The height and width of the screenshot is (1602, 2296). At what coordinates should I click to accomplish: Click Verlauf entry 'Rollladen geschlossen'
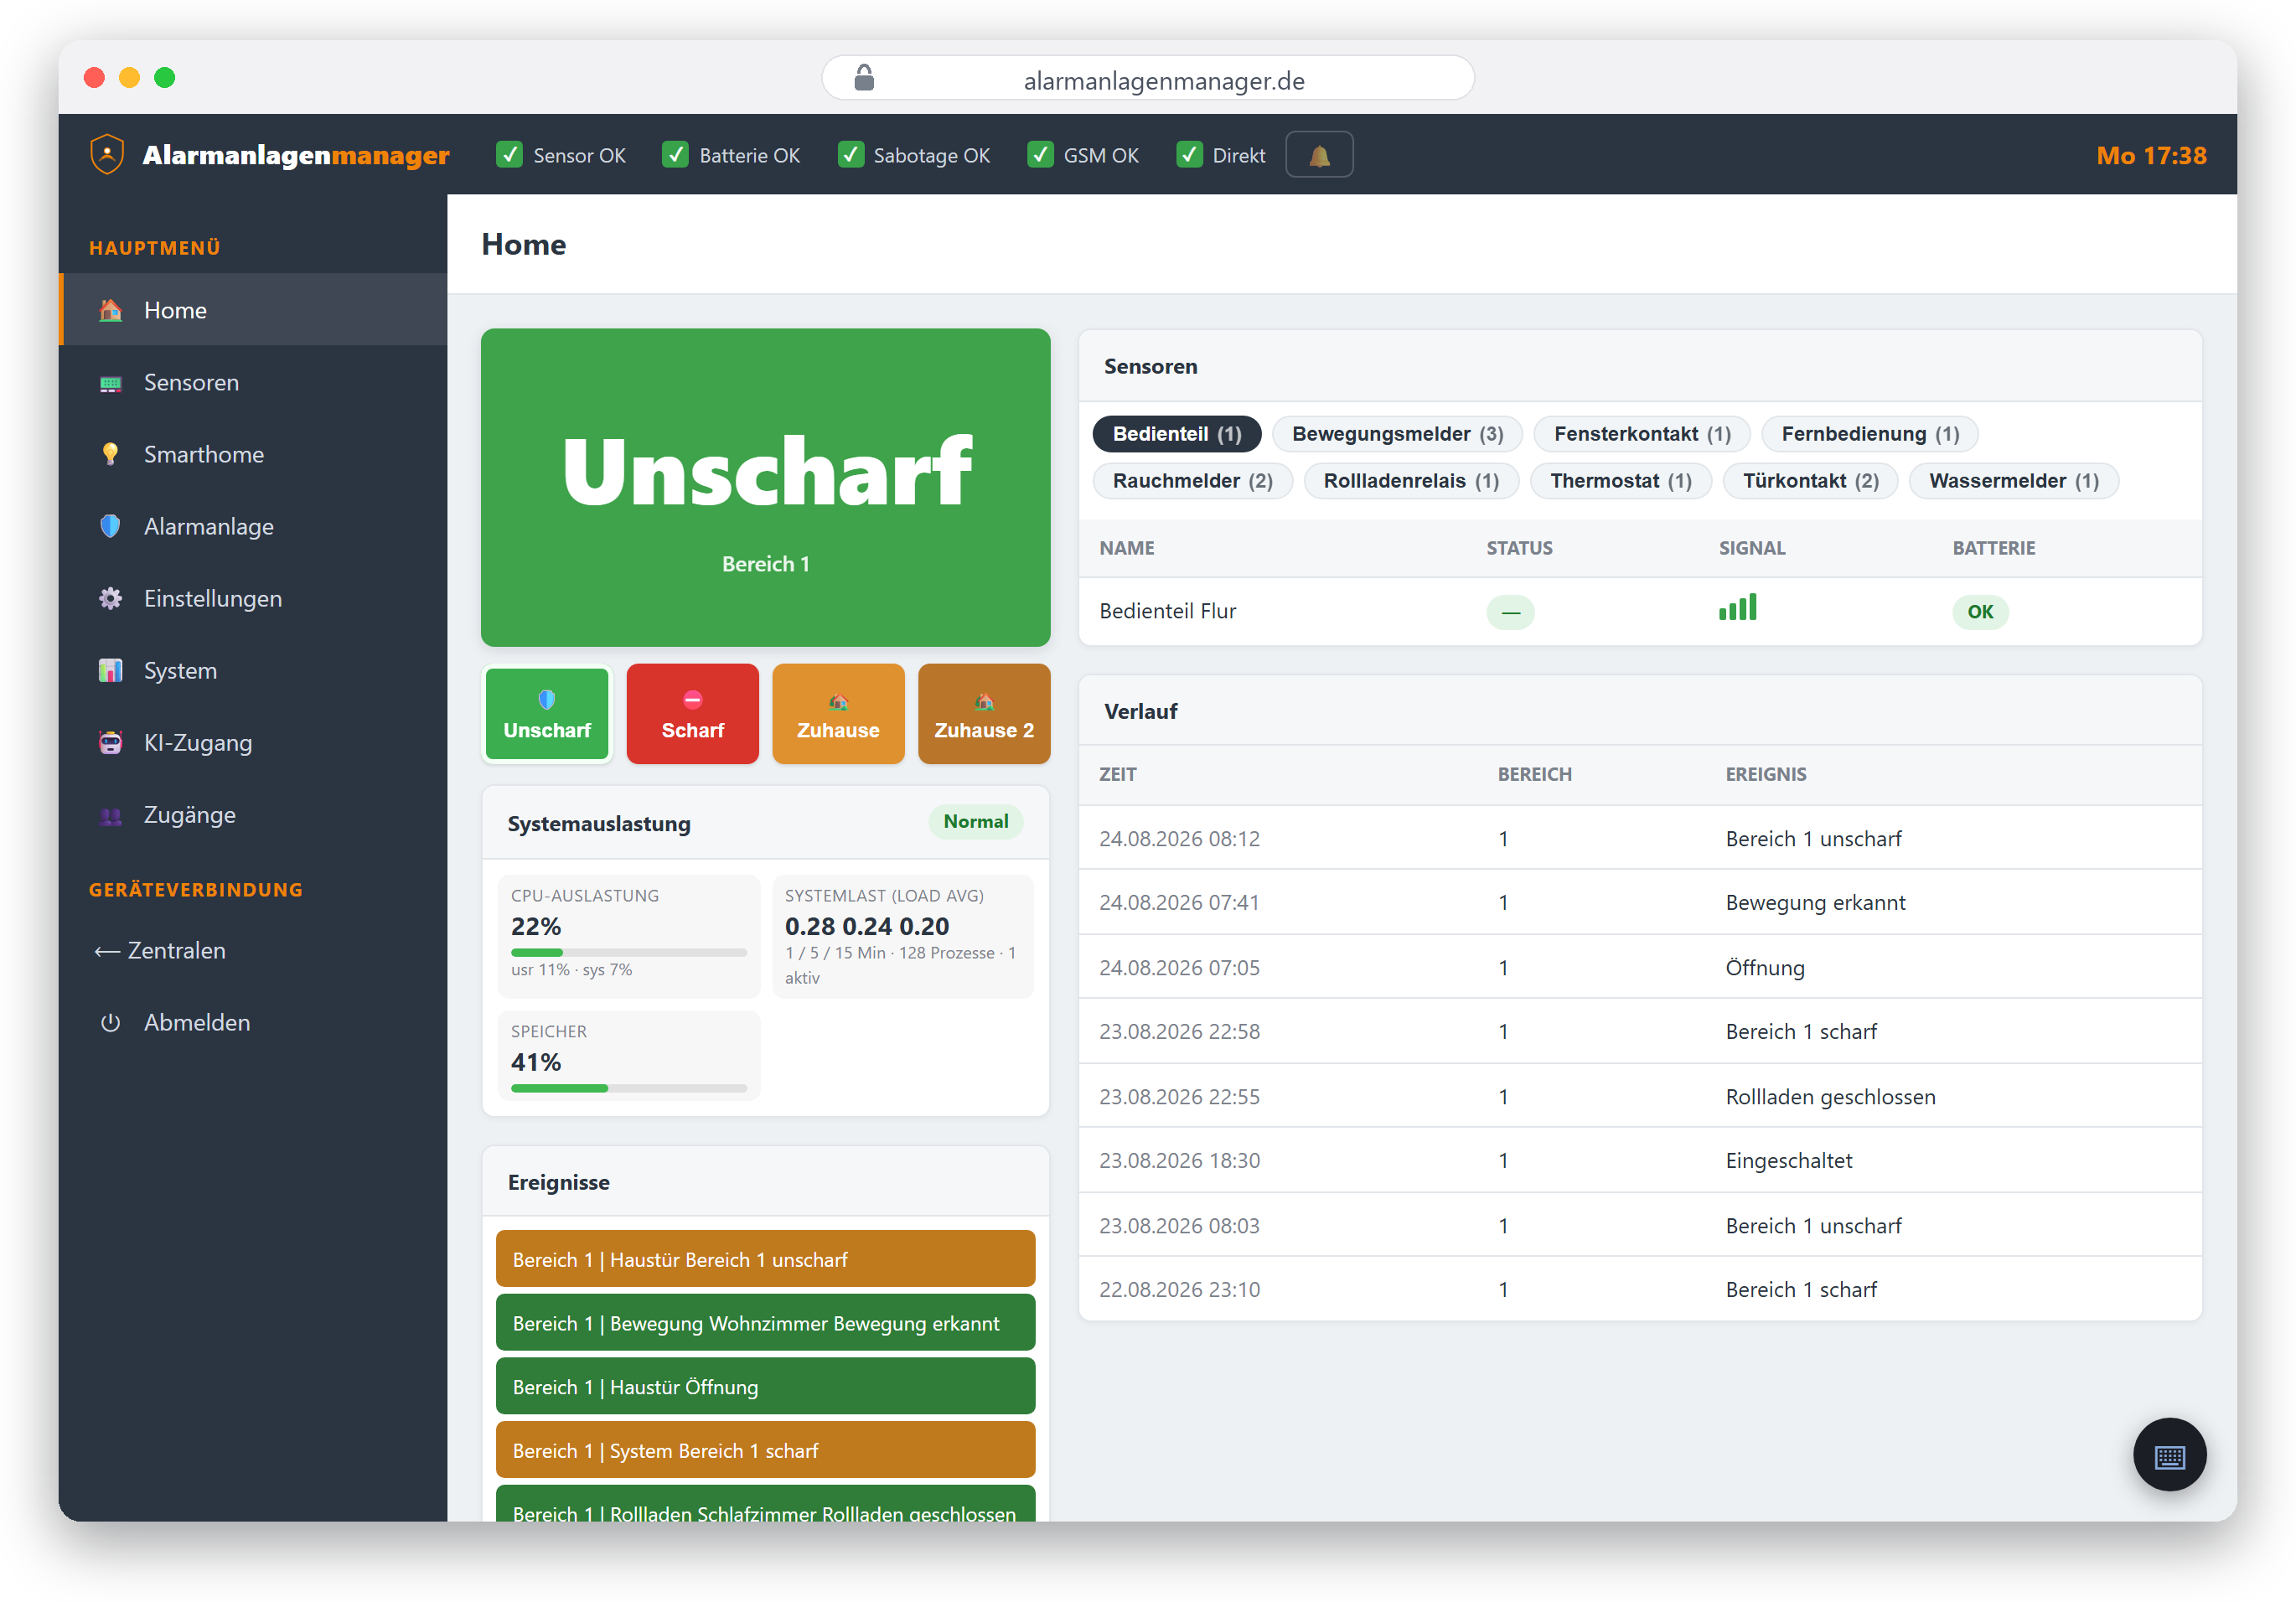point(1830,1096)
